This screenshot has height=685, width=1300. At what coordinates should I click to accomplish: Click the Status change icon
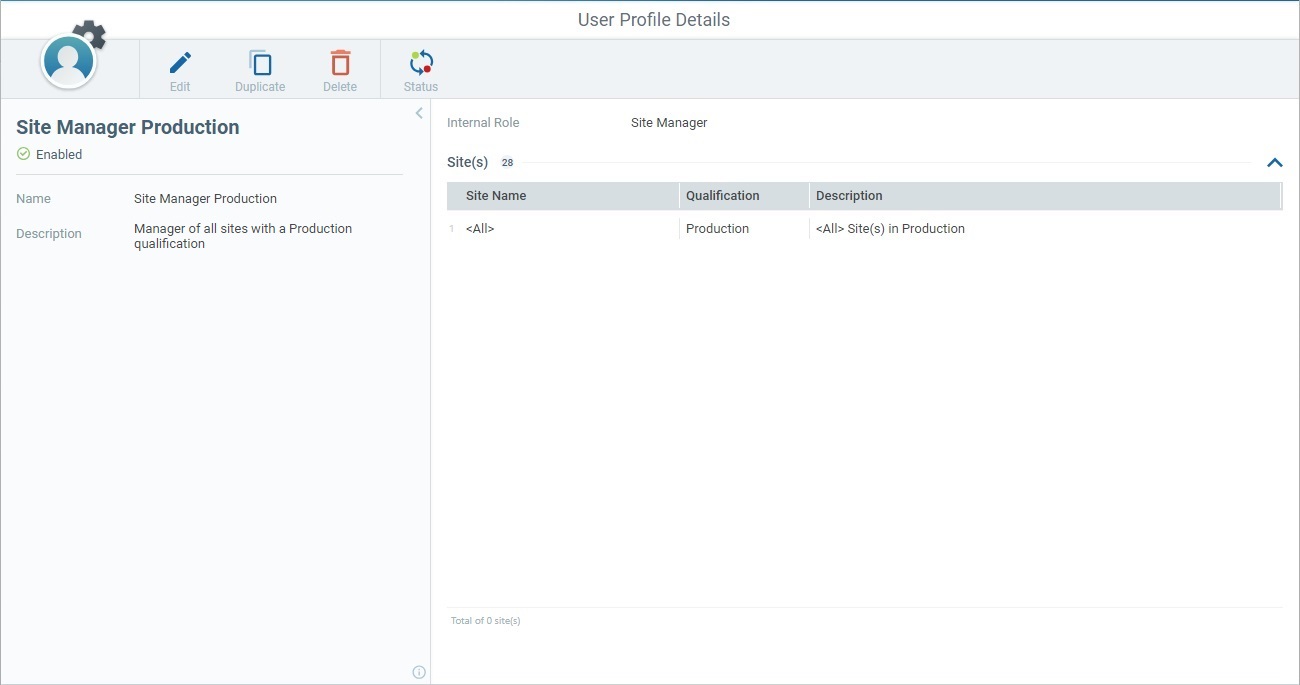click(x=419, y=61)
